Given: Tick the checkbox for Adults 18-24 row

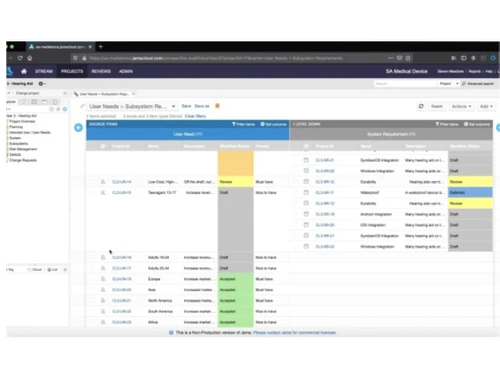Looking at the screenshot, I should tap(92, 257).
